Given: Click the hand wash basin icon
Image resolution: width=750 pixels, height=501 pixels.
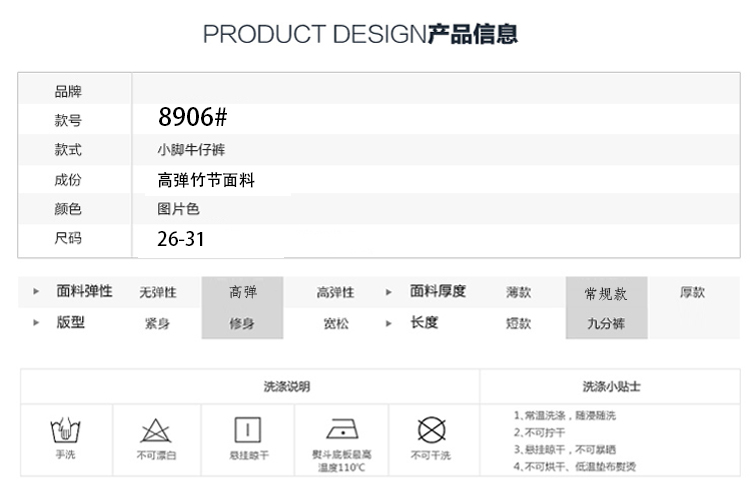Looking at the screenshot, I should tap(66, 431).
